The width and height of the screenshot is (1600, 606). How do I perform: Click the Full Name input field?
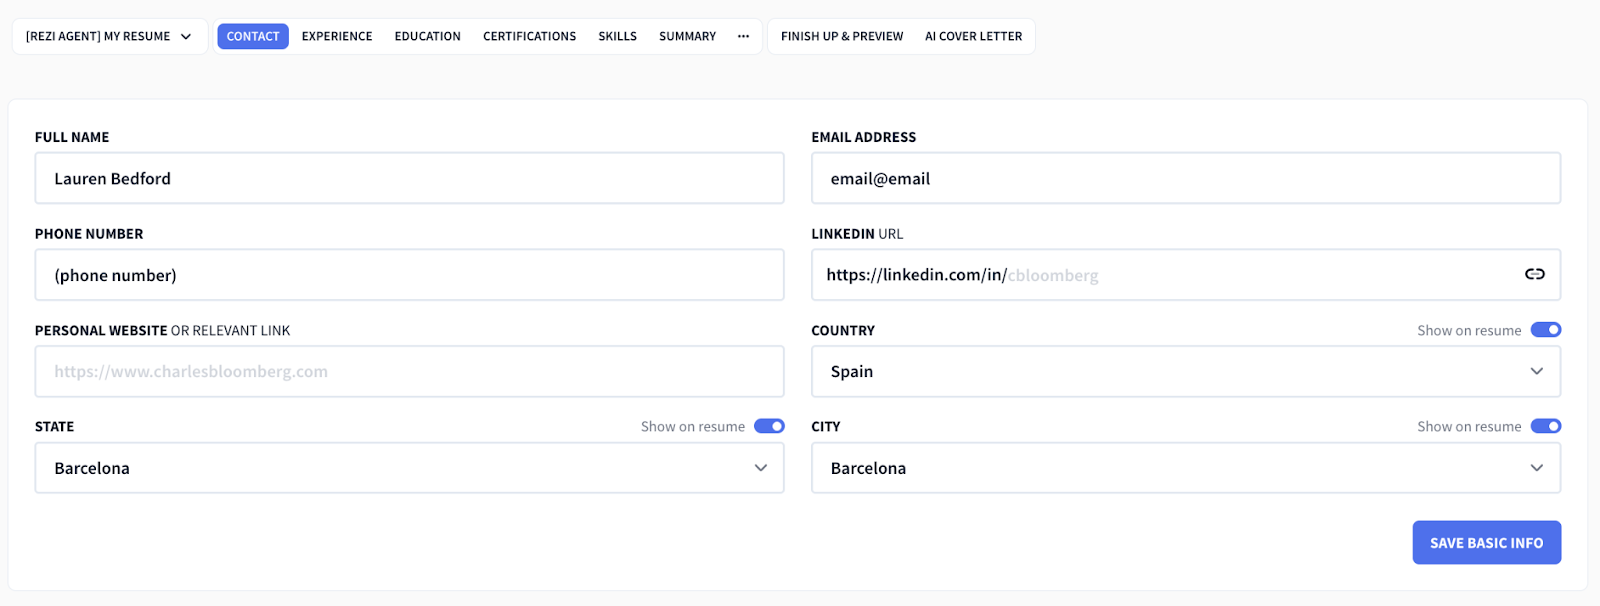[x=409, y=178]
